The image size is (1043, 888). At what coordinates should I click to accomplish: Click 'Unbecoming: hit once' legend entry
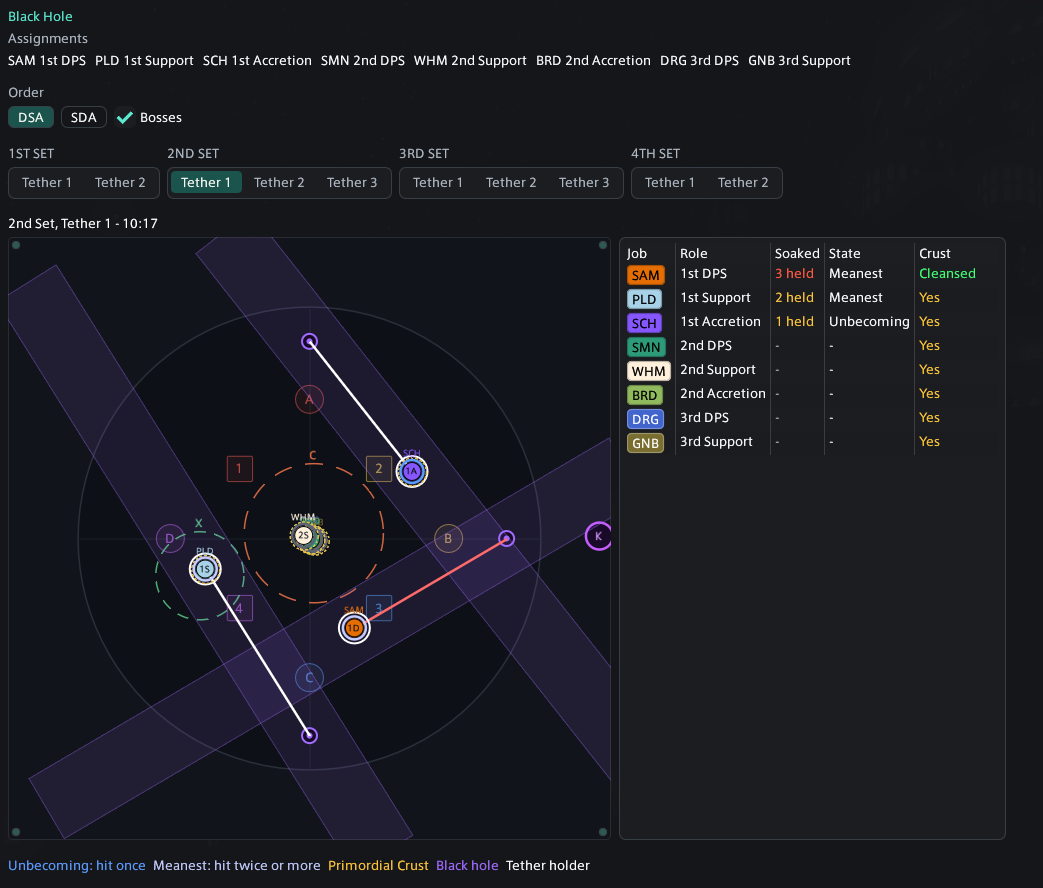point(76,865)
